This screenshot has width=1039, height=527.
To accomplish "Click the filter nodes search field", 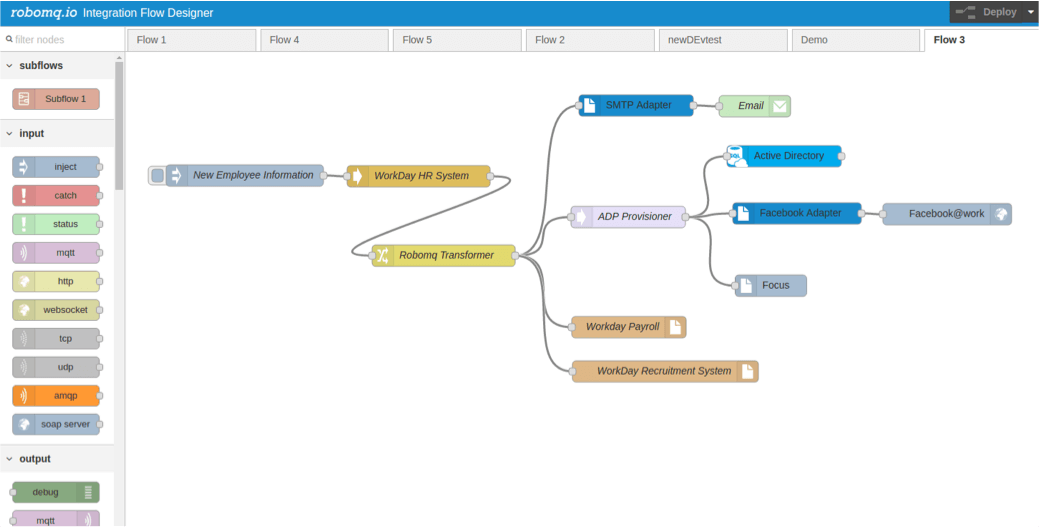I will [62, 40].
